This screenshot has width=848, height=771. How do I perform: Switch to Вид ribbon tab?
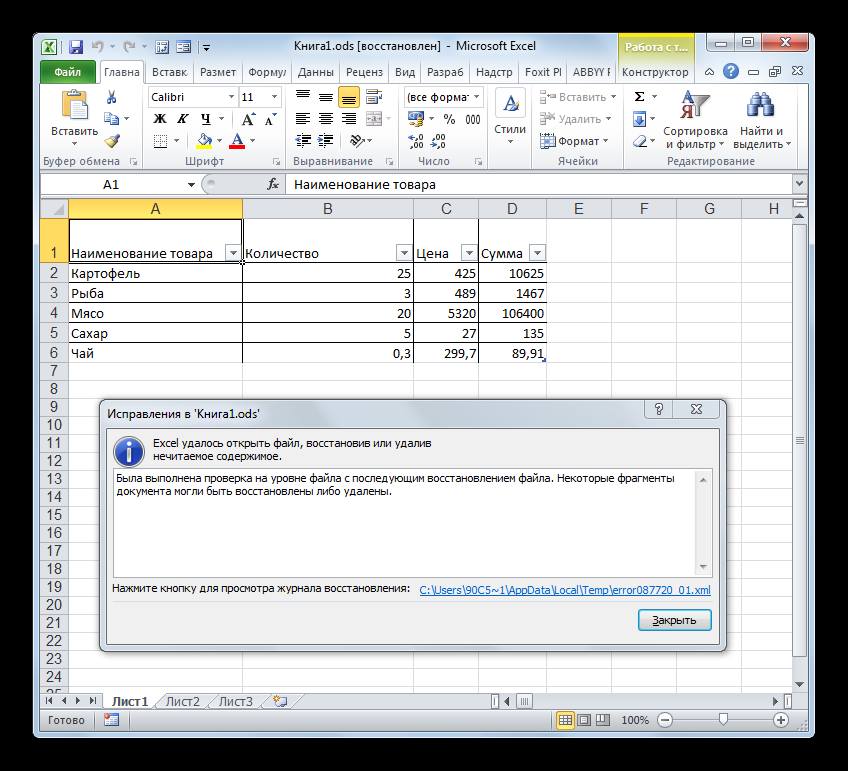pos(405,72)
